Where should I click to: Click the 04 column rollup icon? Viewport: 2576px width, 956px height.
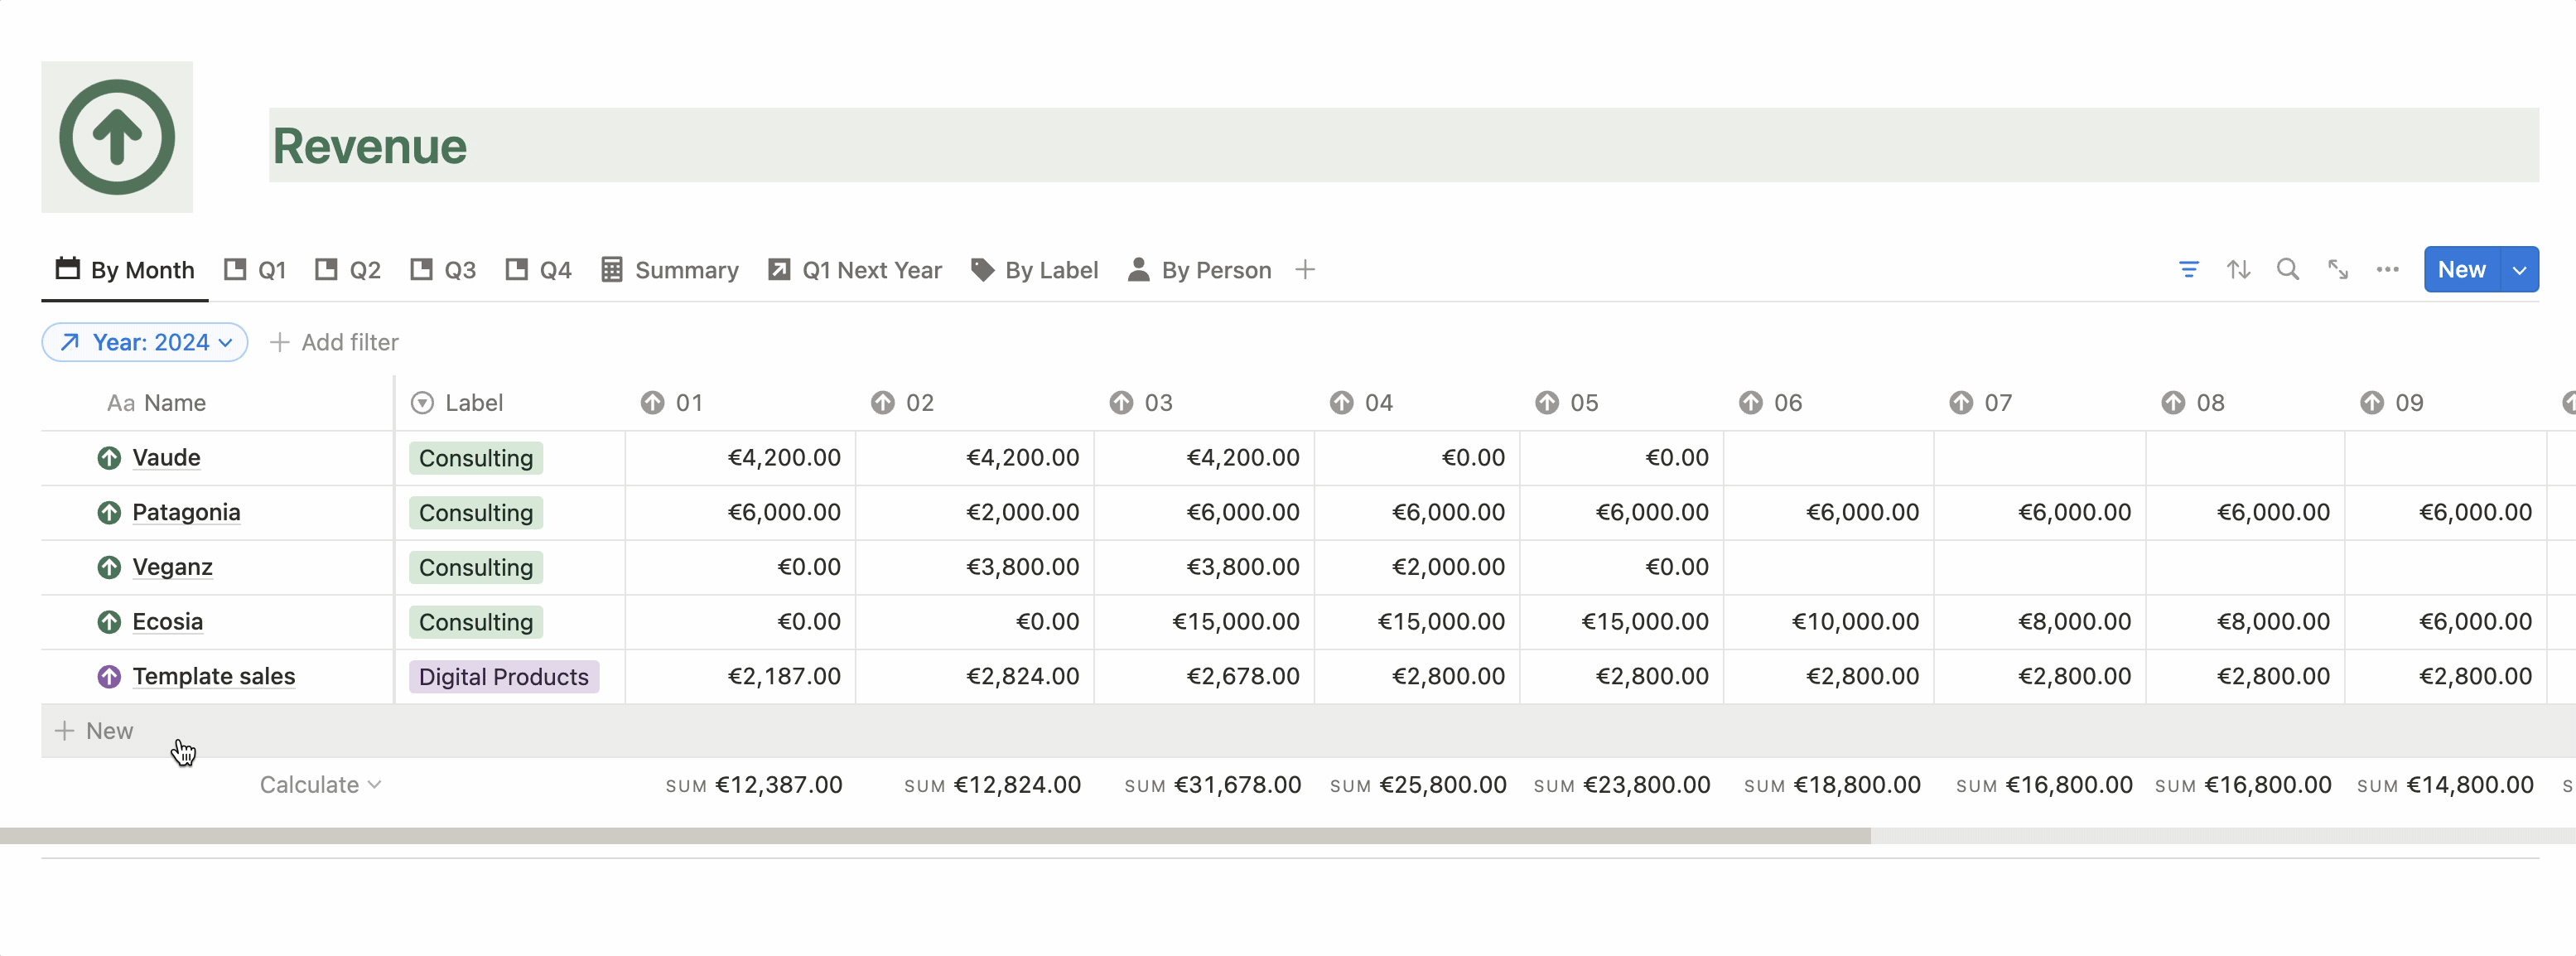click(x=1341, y=403)
